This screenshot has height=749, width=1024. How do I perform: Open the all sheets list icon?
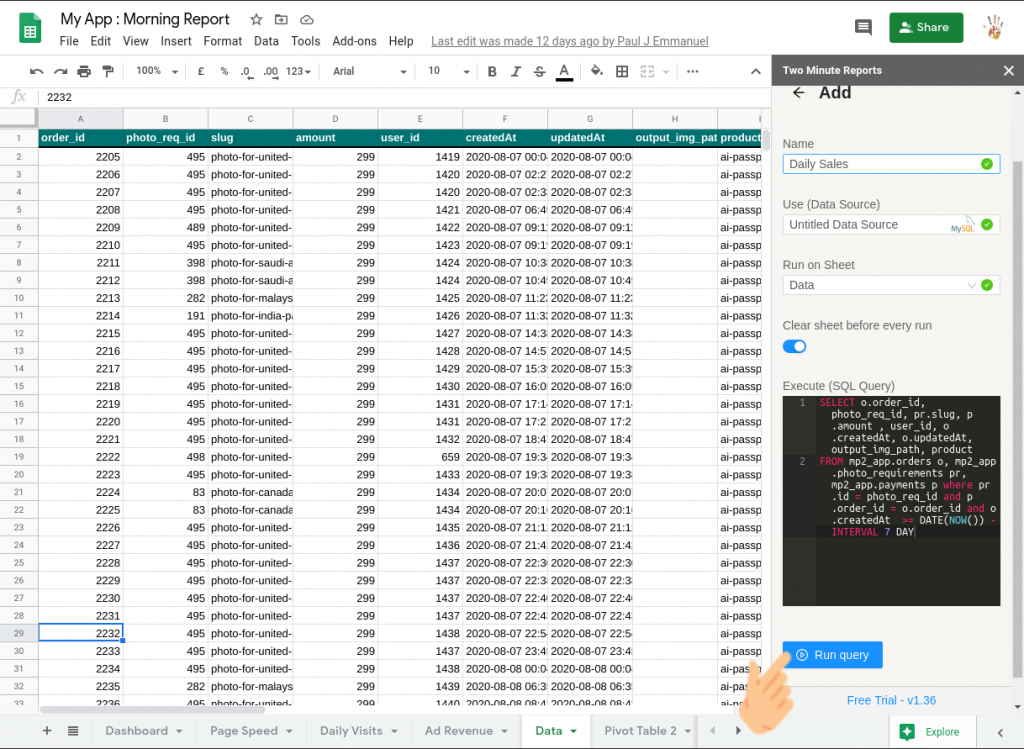(72, 731)
